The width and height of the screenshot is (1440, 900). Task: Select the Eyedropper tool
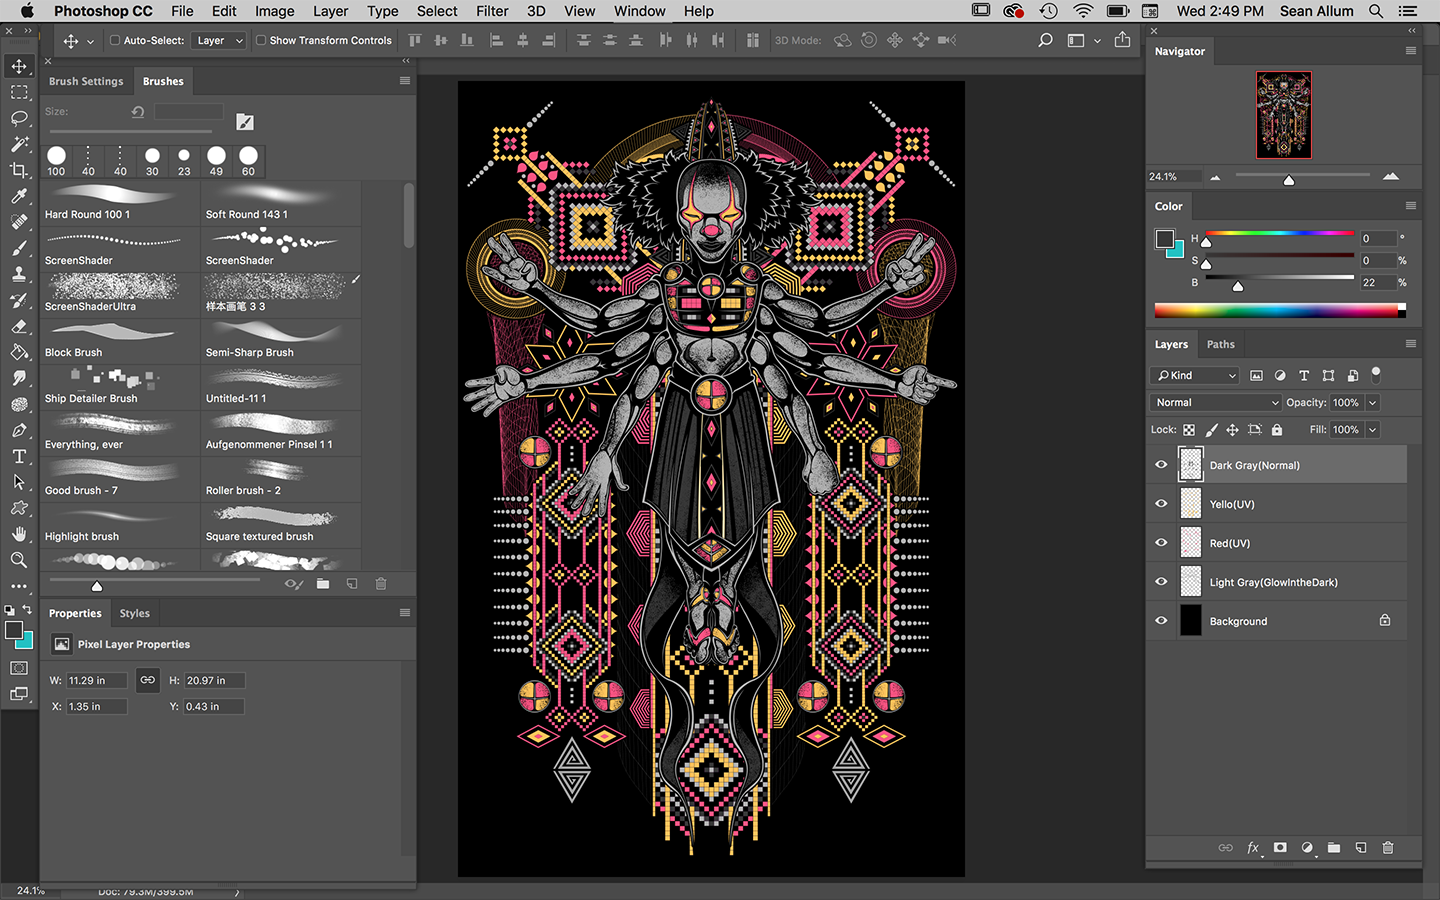tap(19, 196)
